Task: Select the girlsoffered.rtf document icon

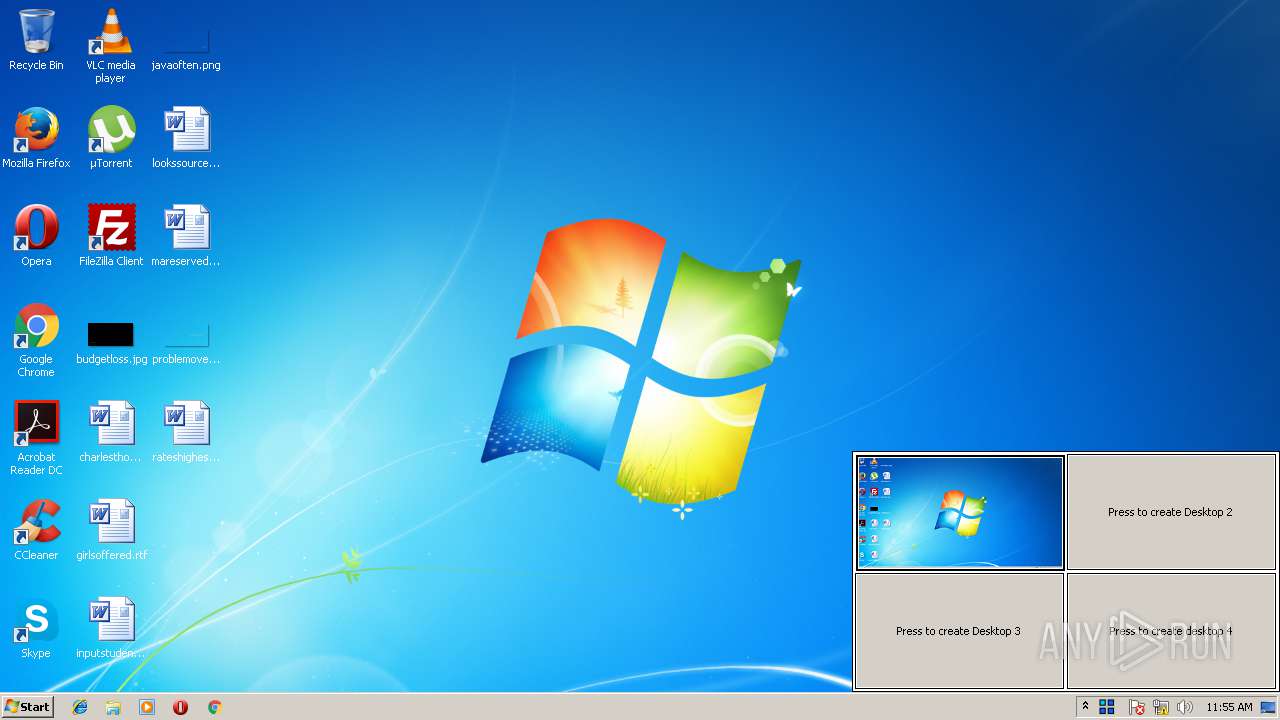Action: coord(110,530)
